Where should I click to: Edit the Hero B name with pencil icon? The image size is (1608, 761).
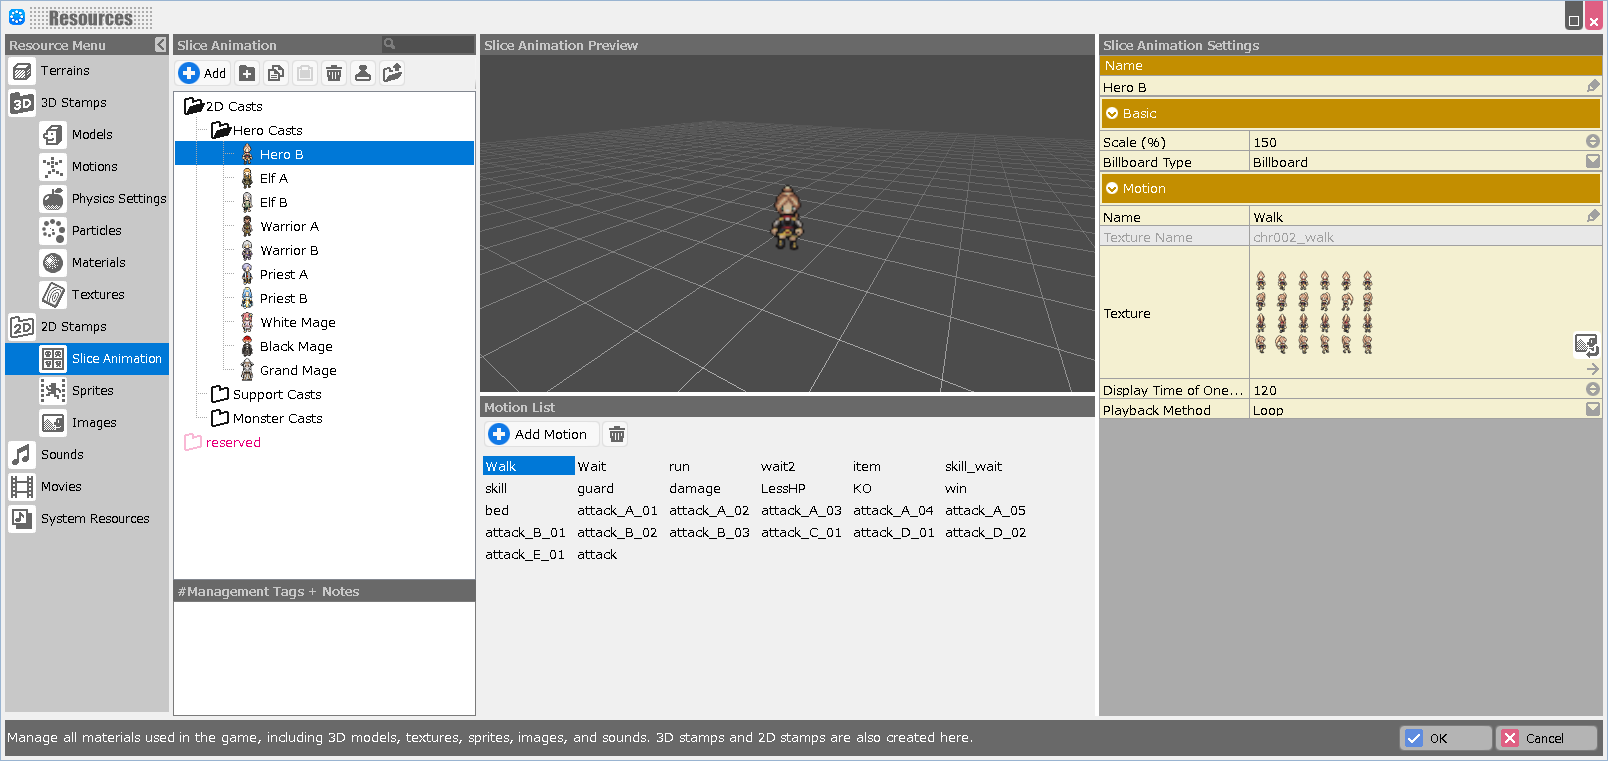(1593, 87)
